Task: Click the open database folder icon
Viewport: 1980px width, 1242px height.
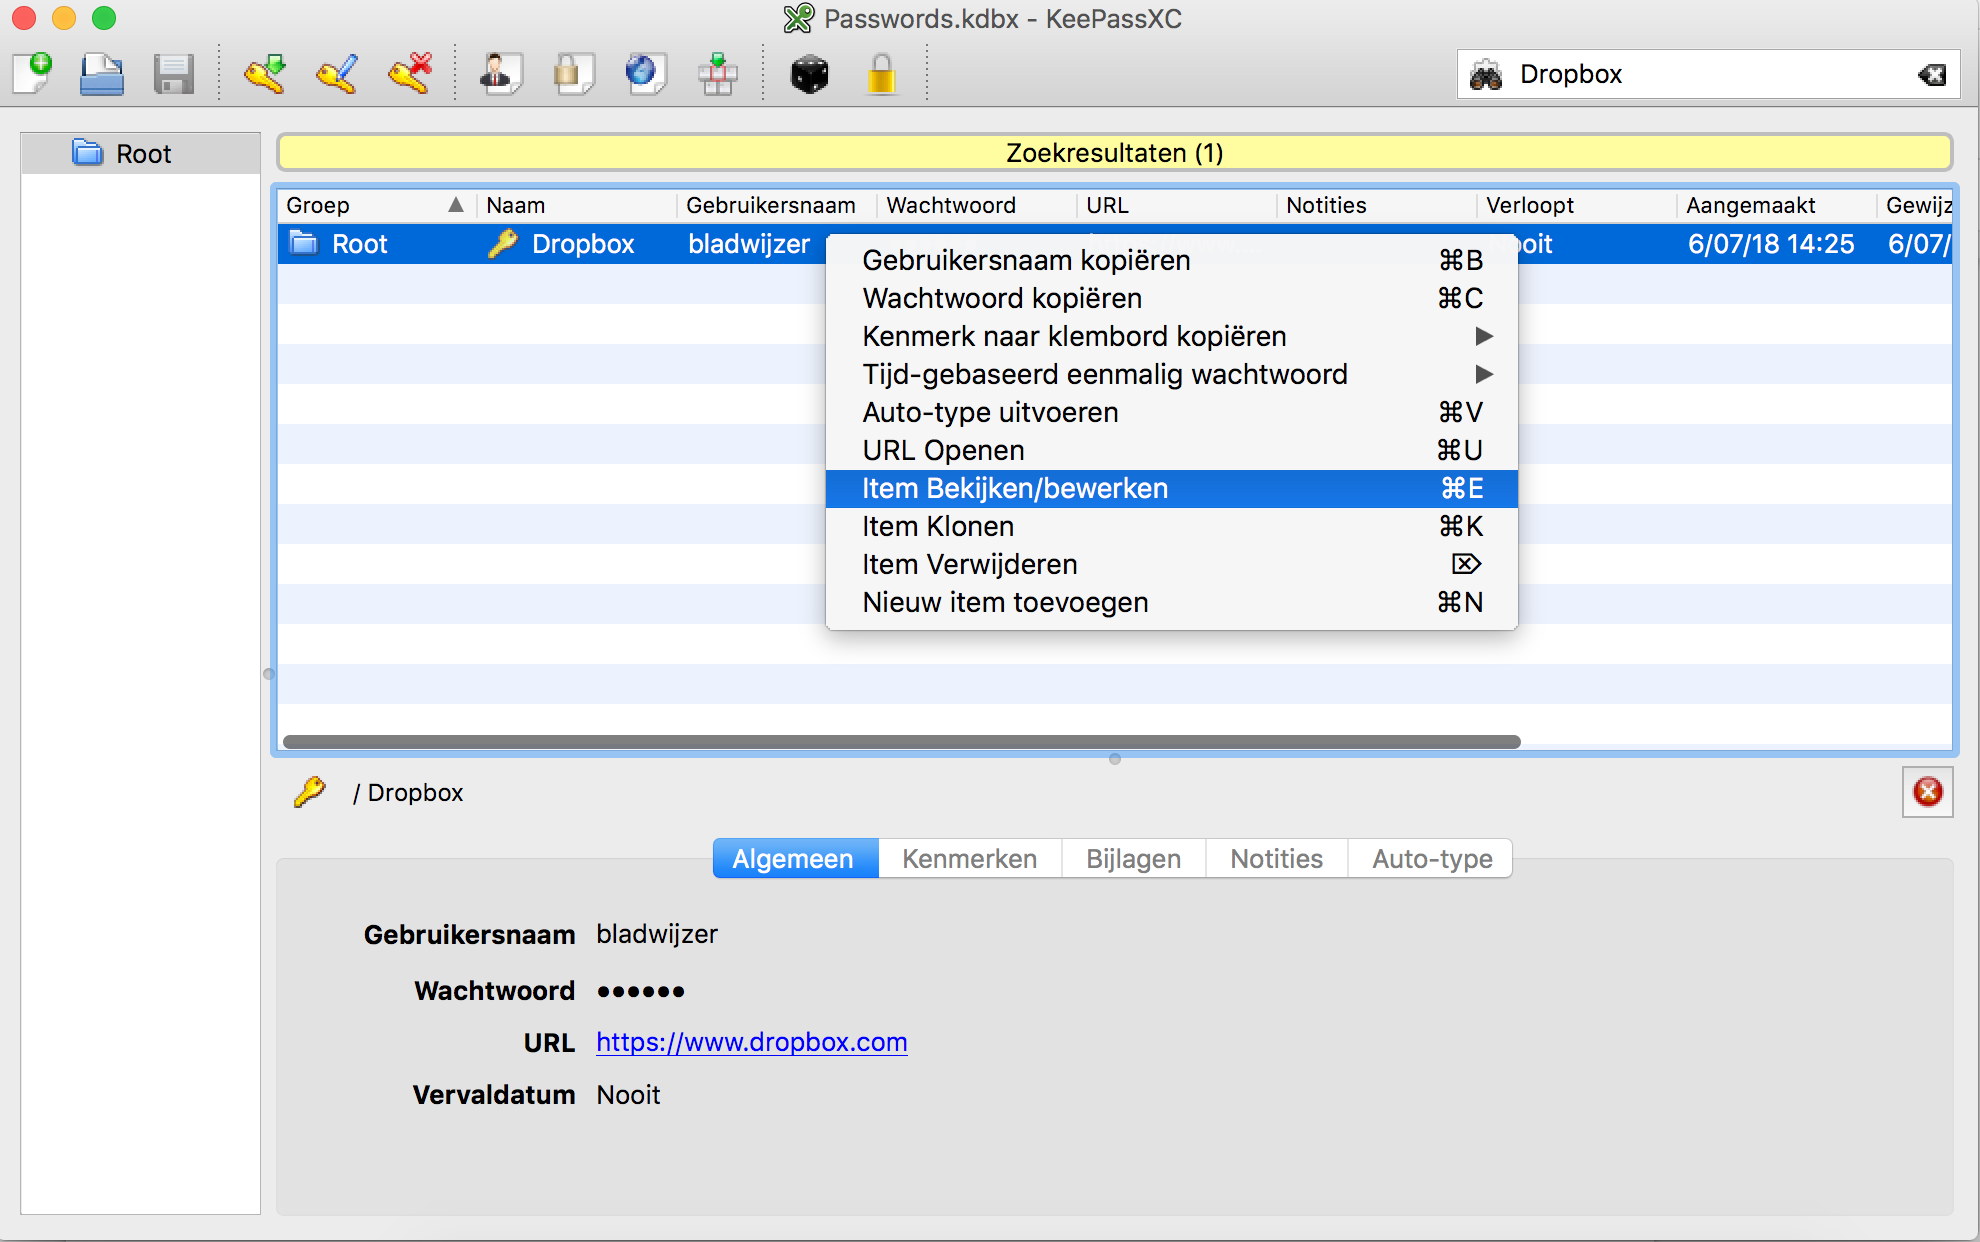Action: click(102, 74)
